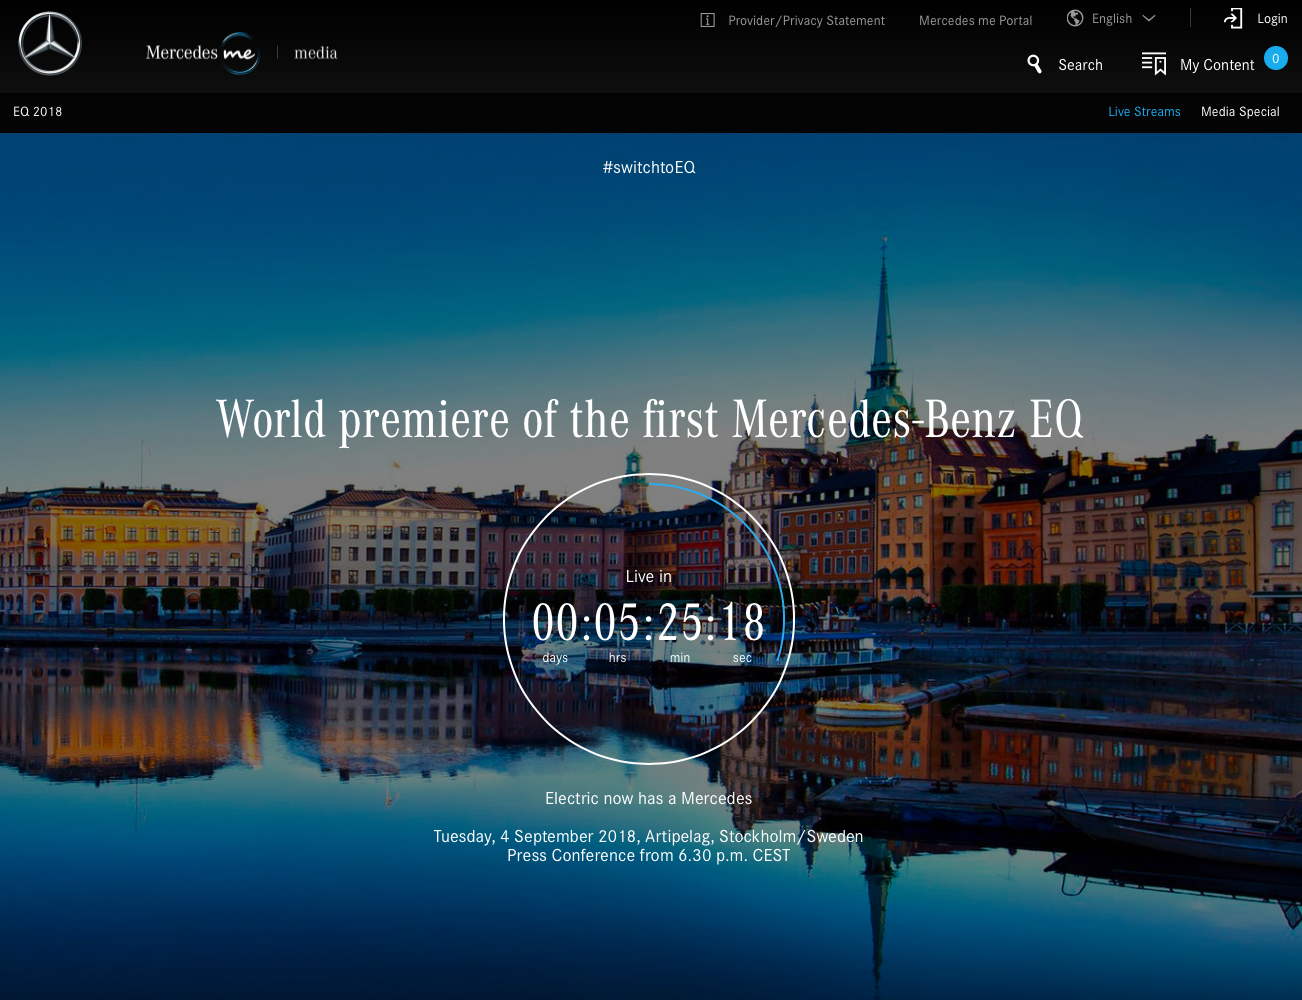Viewport: 1302px width, 1000px height.
Task: Click the 00:05:25:18 countdown timer
Action: point(649,622)
